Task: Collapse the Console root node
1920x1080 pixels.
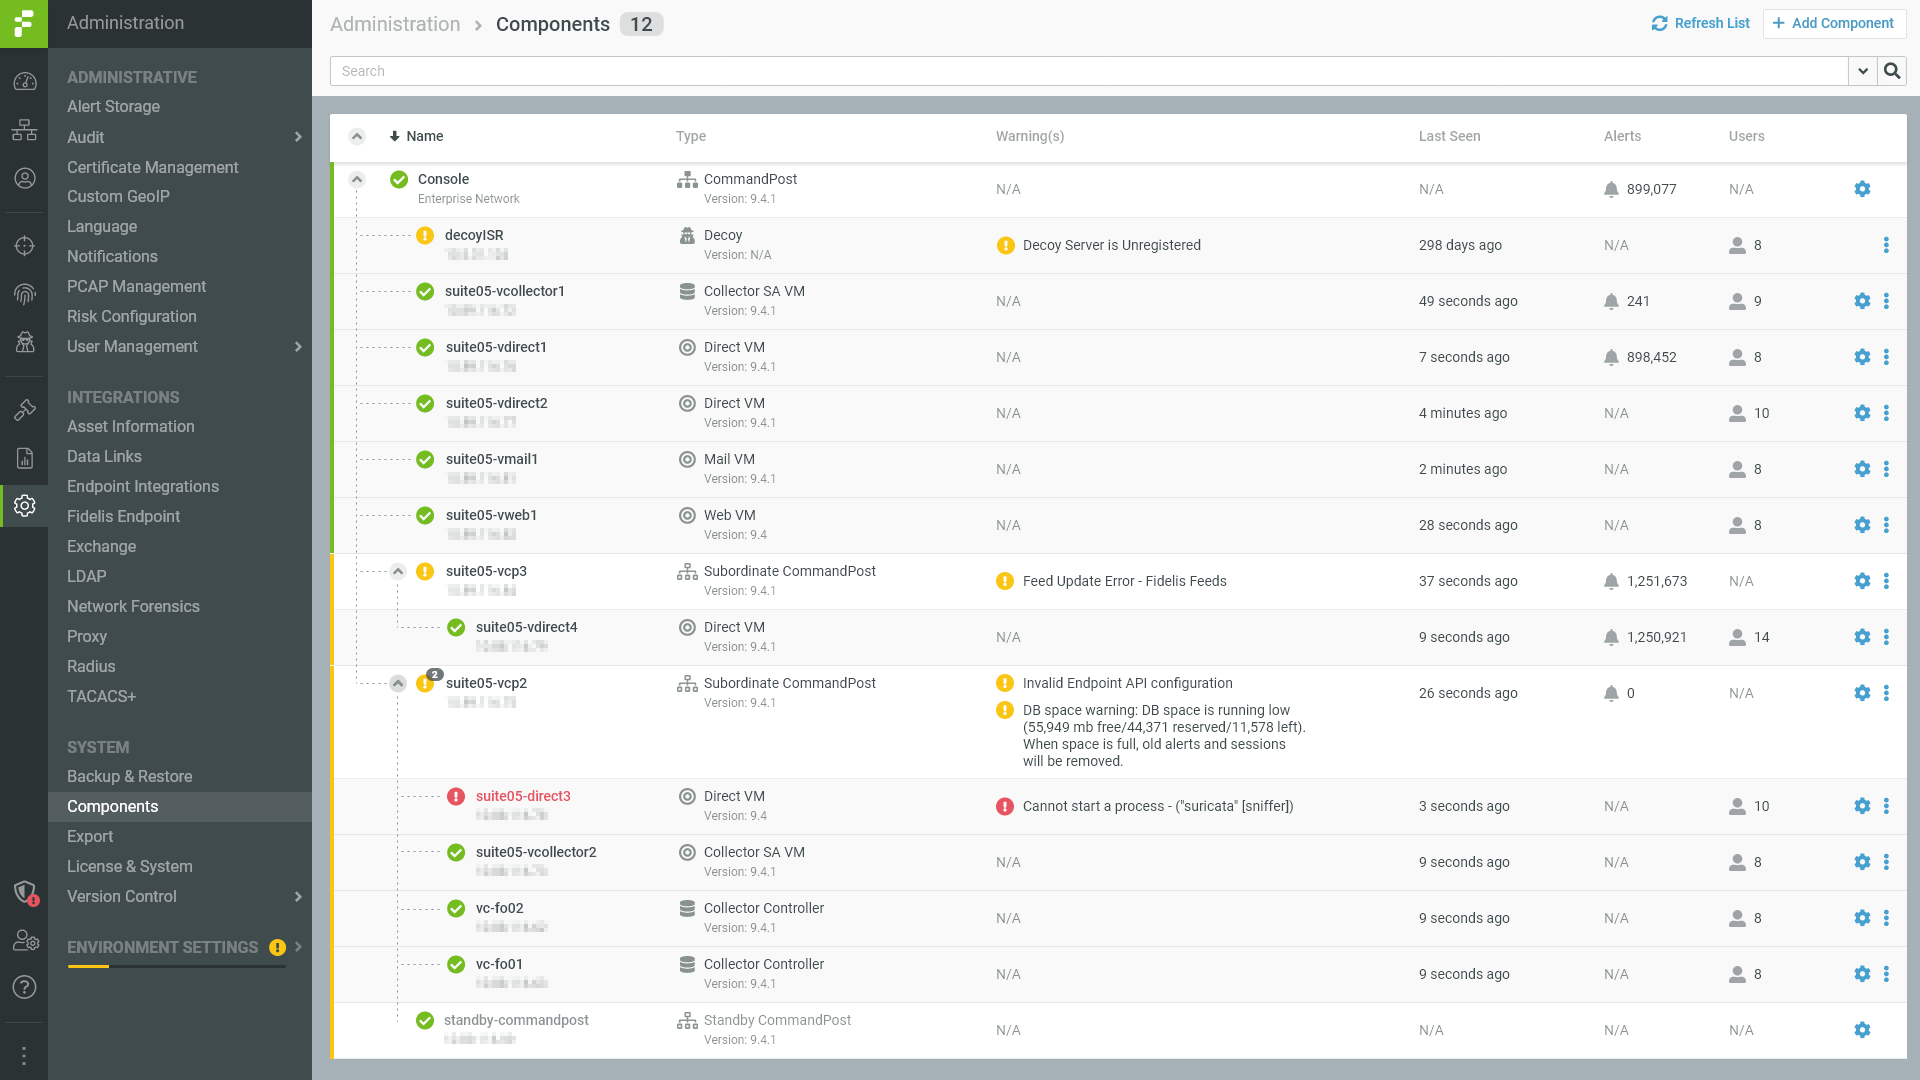Action: pyautogui.click(x=357, y=180)
